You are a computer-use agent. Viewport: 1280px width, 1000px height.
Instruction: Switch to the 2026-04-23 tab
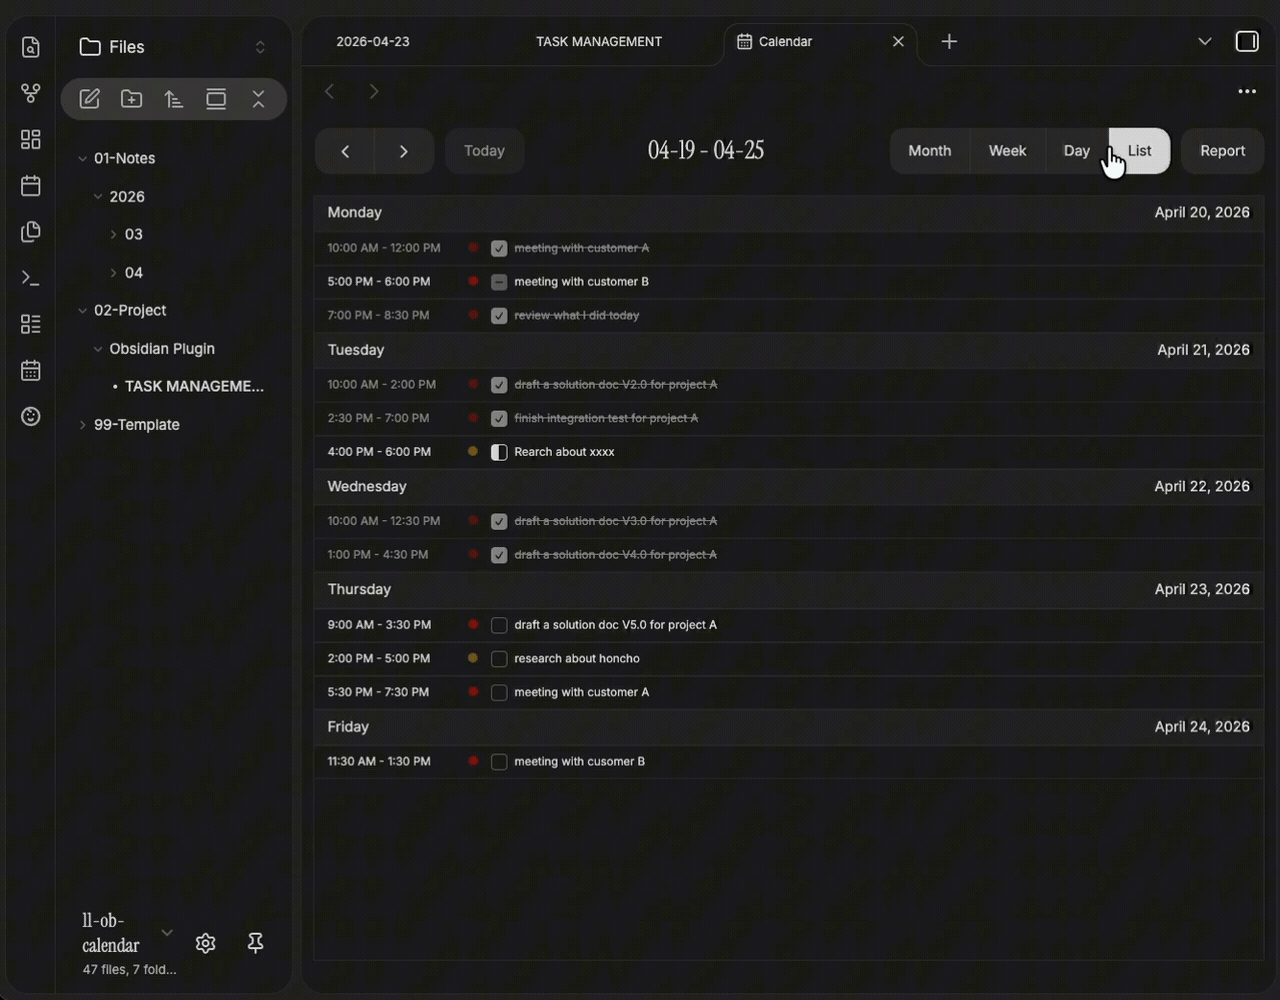tap(373, 41)
